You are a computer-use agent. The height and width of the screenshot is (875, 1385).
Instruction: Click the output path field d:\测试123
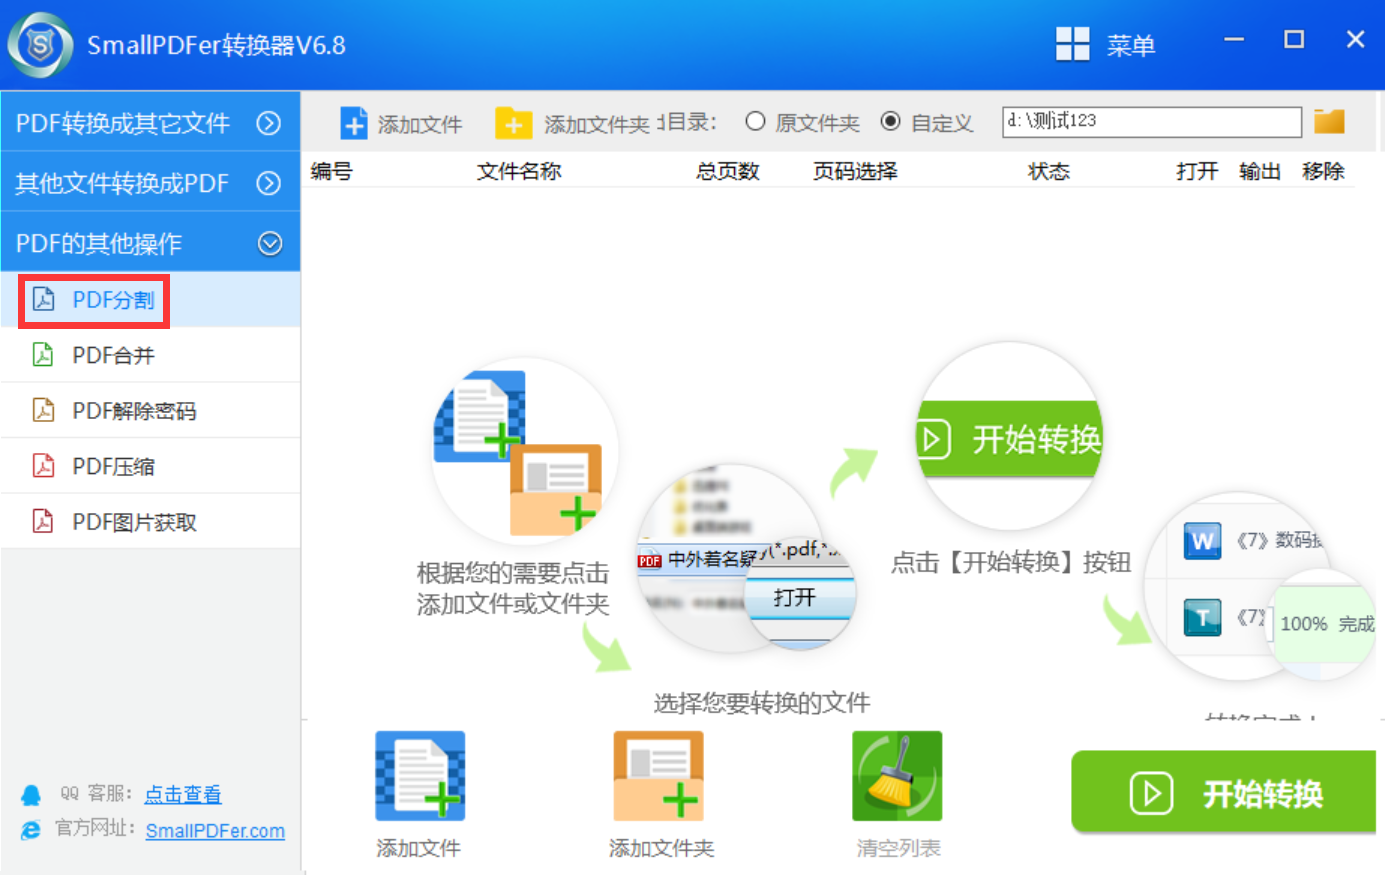1152,122
